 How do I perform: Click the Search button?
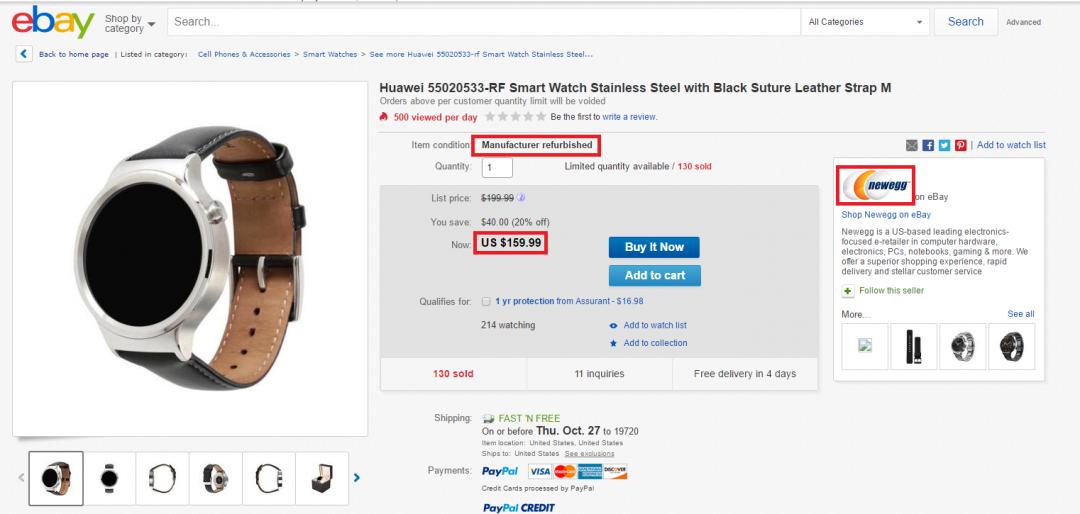coord(965,22)
